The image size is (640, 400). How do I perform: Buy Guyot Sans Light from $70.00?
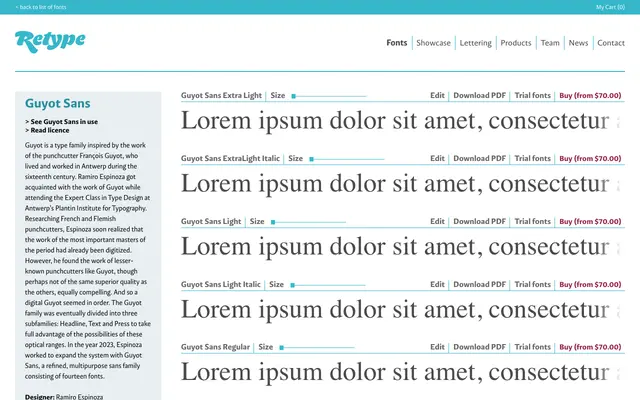[590, 221]
